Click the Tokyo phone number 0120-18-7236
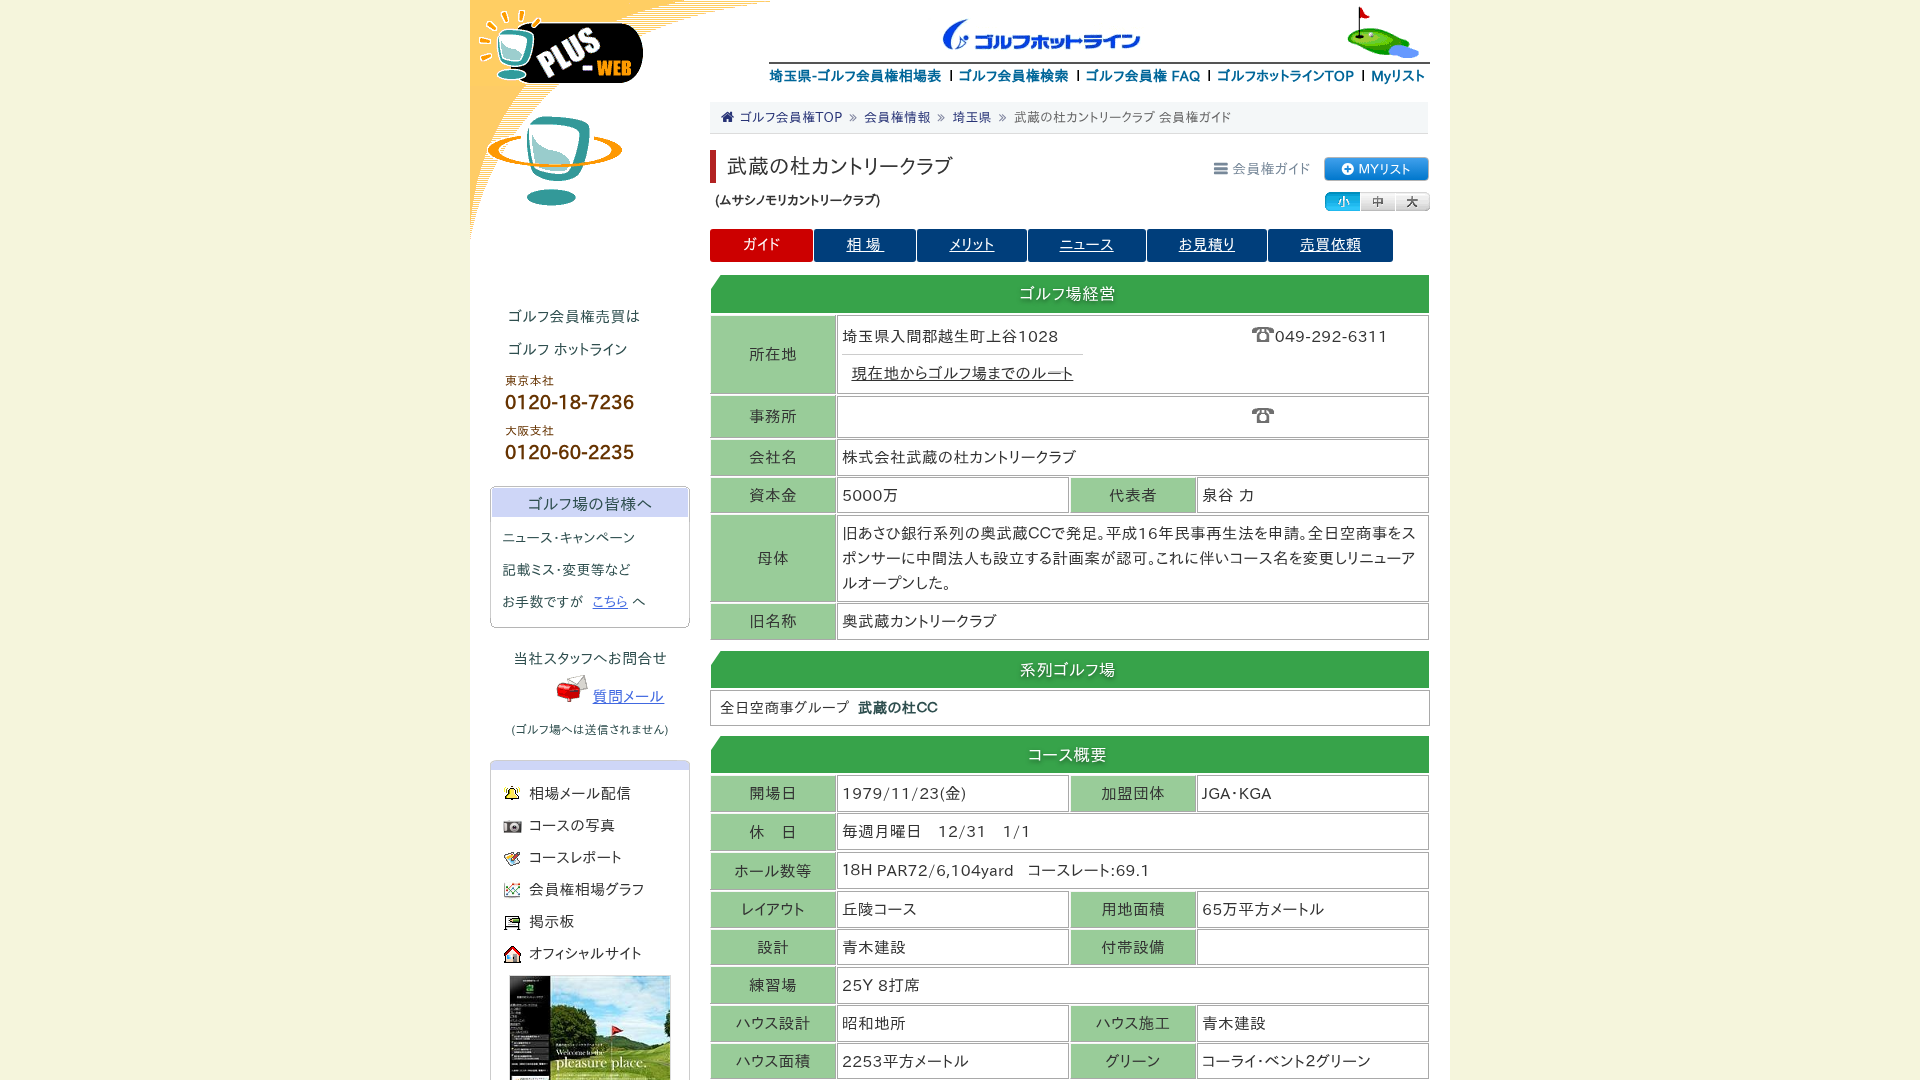The image size is (1920, 1080). [x=569, y=402]
